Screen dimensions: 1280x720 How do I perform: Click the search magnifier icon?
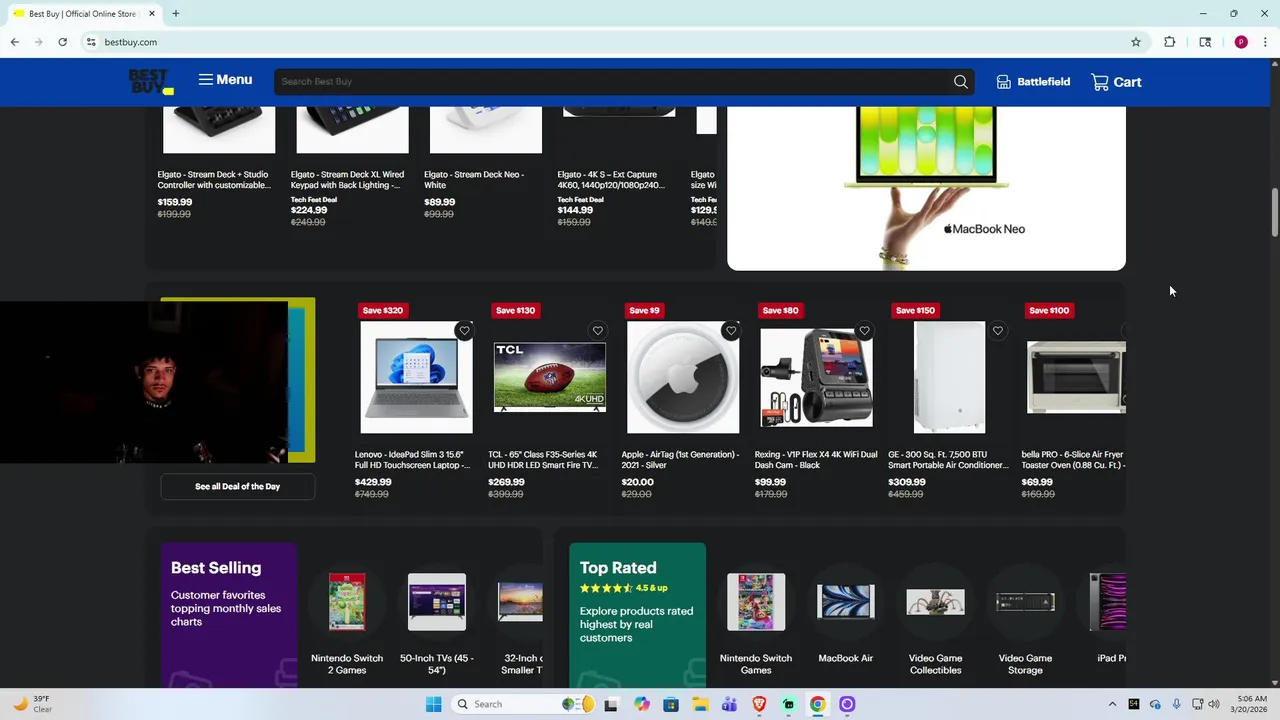tap(961, 82)
